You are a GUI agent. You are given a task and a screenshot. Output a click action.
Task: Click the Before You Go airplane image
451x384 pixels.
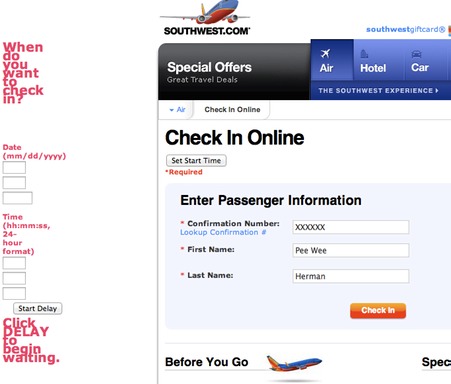294,363
